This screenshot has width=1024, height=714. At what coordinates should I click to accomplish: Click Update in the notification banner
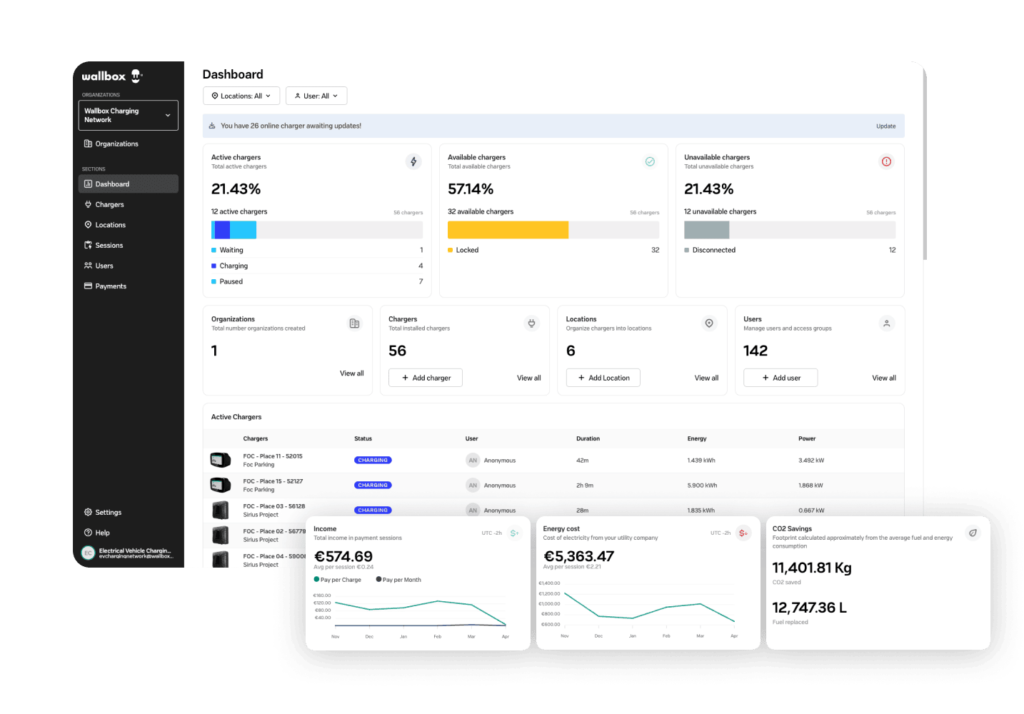(885, 126)
